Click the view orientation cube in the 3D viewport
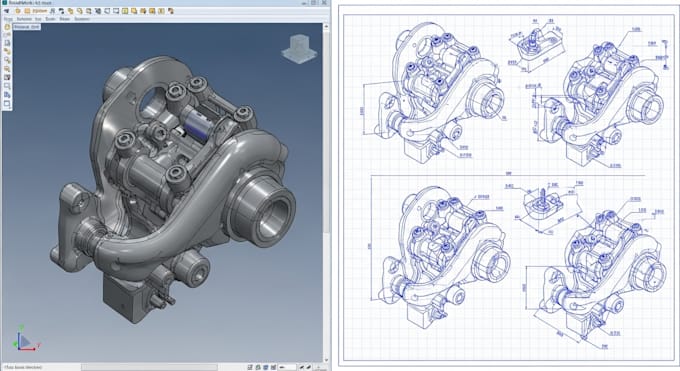 [299, 49]
